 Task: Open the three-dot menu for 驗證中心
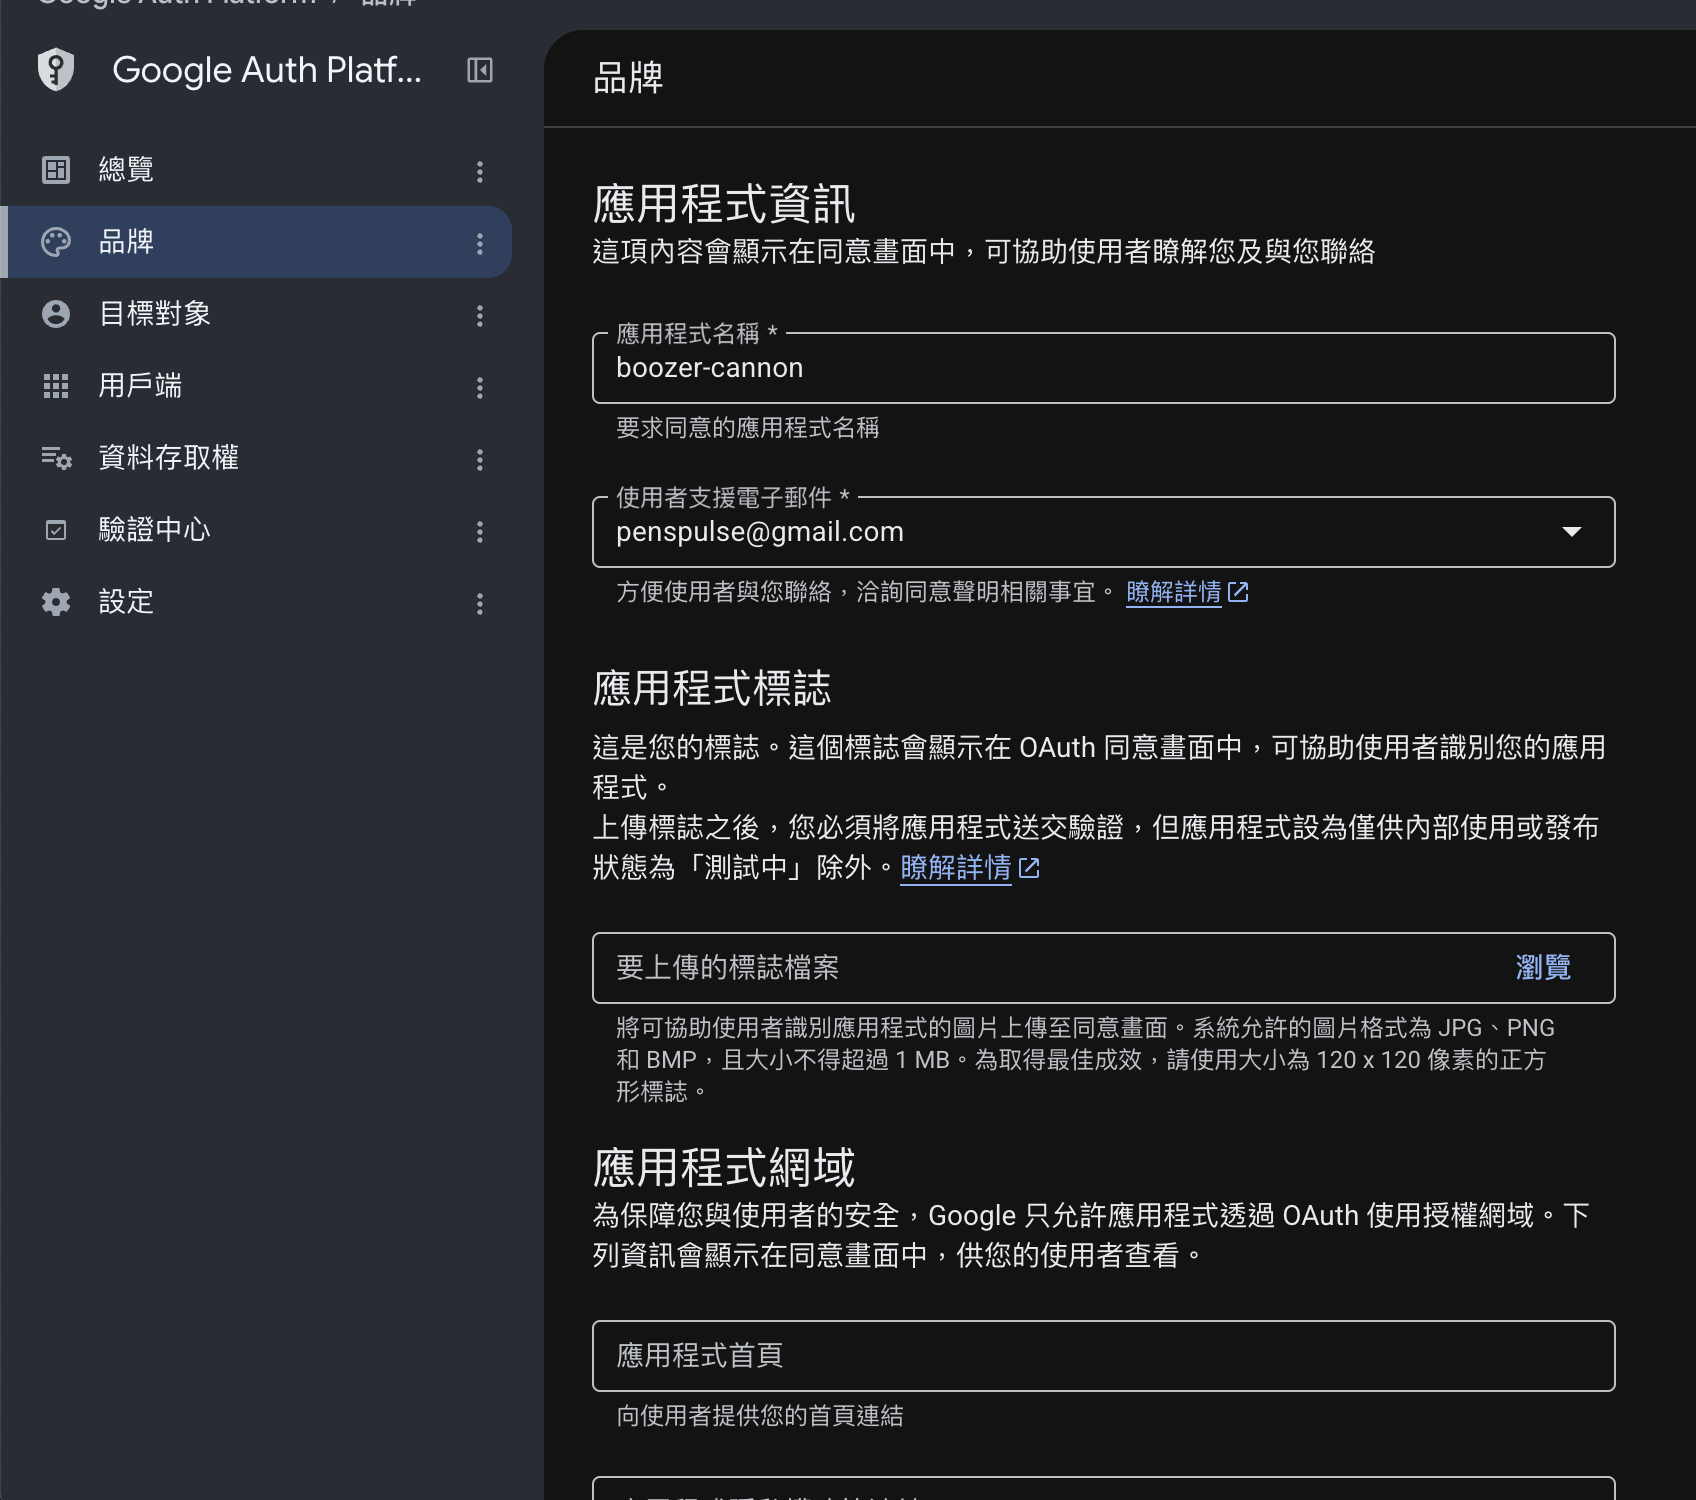click(480, 531)
